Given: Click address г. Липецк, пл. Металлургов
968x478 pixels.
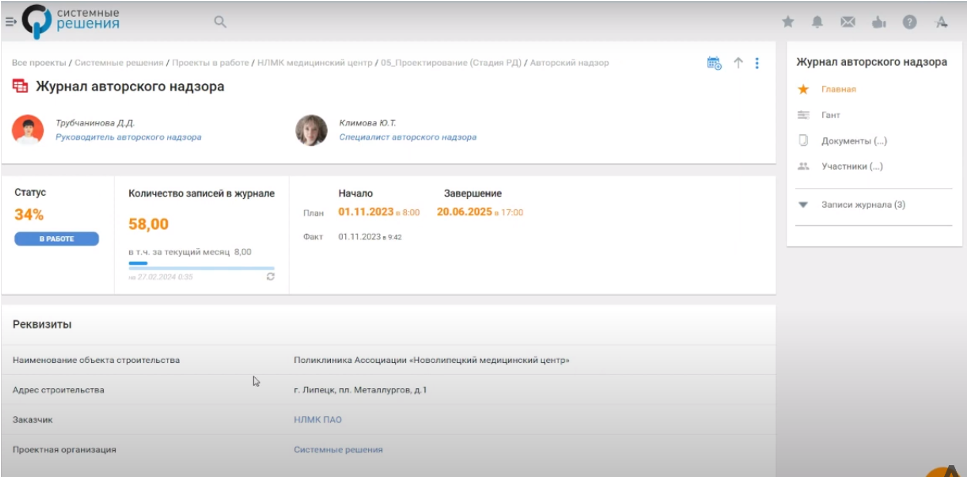Looking at the screenshot, I should tap(360, 390).
